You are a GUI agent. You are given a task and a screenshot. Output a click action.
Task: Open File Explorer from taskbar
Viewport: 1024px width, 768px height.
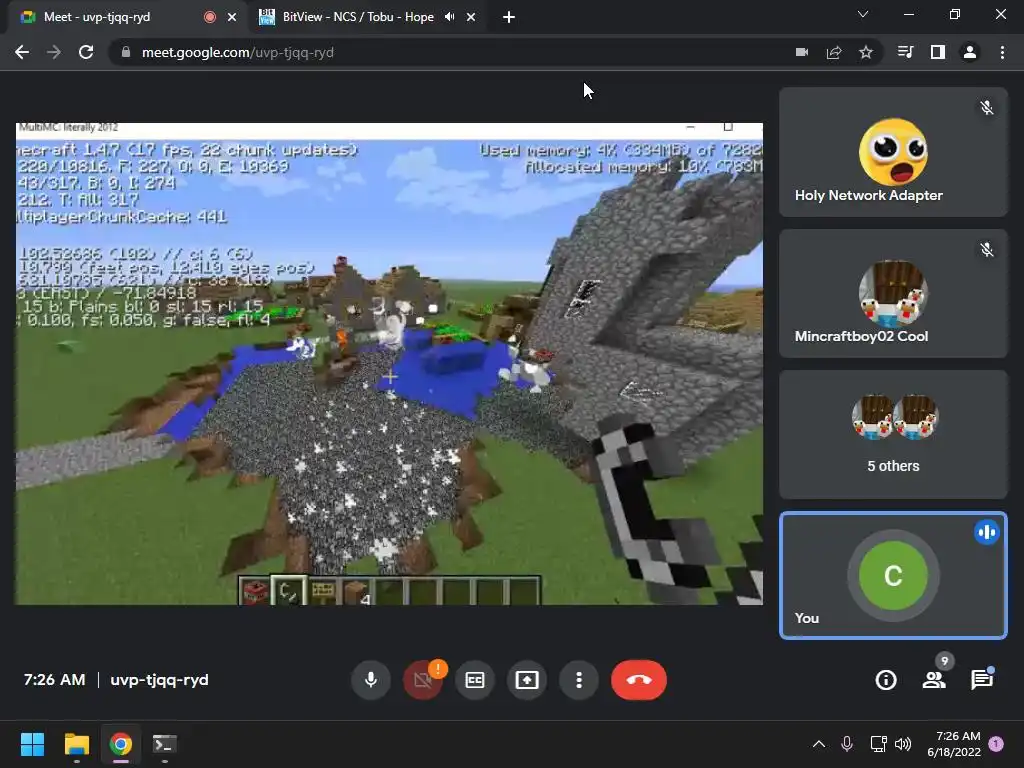[76, 744]
